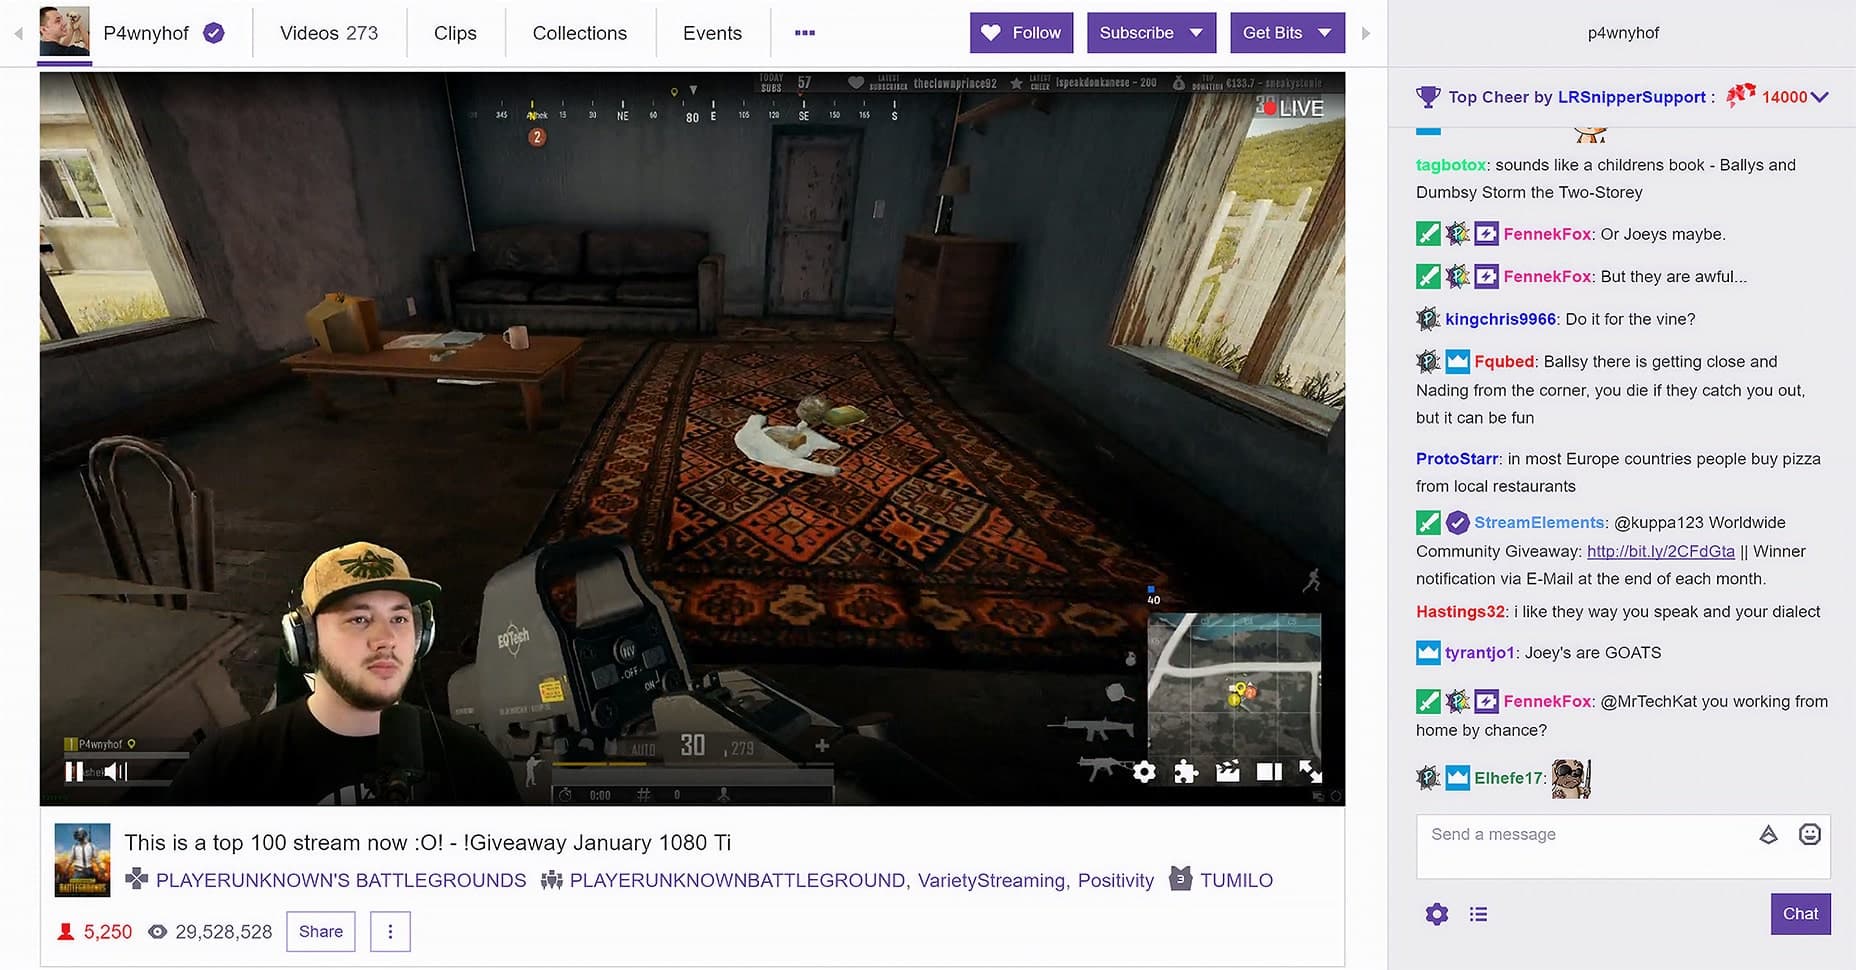This screenshot has height=970, width=1856.
Task: Click the communities people icon
Action: tap(551, 881)
